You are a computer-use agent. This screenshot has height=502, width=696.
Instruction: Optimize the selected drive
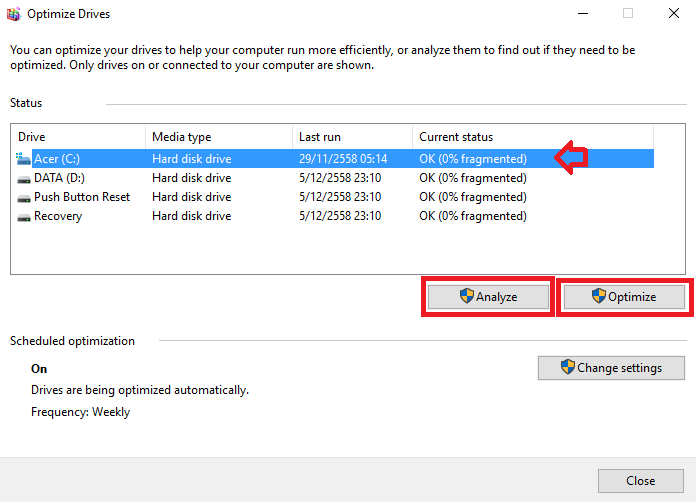624,297
